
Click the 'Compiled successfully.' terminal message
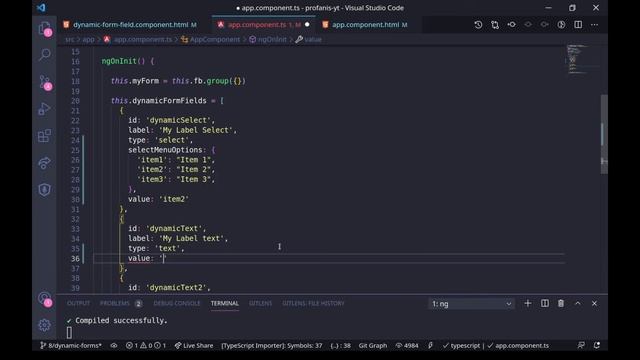tap(121, 321)
